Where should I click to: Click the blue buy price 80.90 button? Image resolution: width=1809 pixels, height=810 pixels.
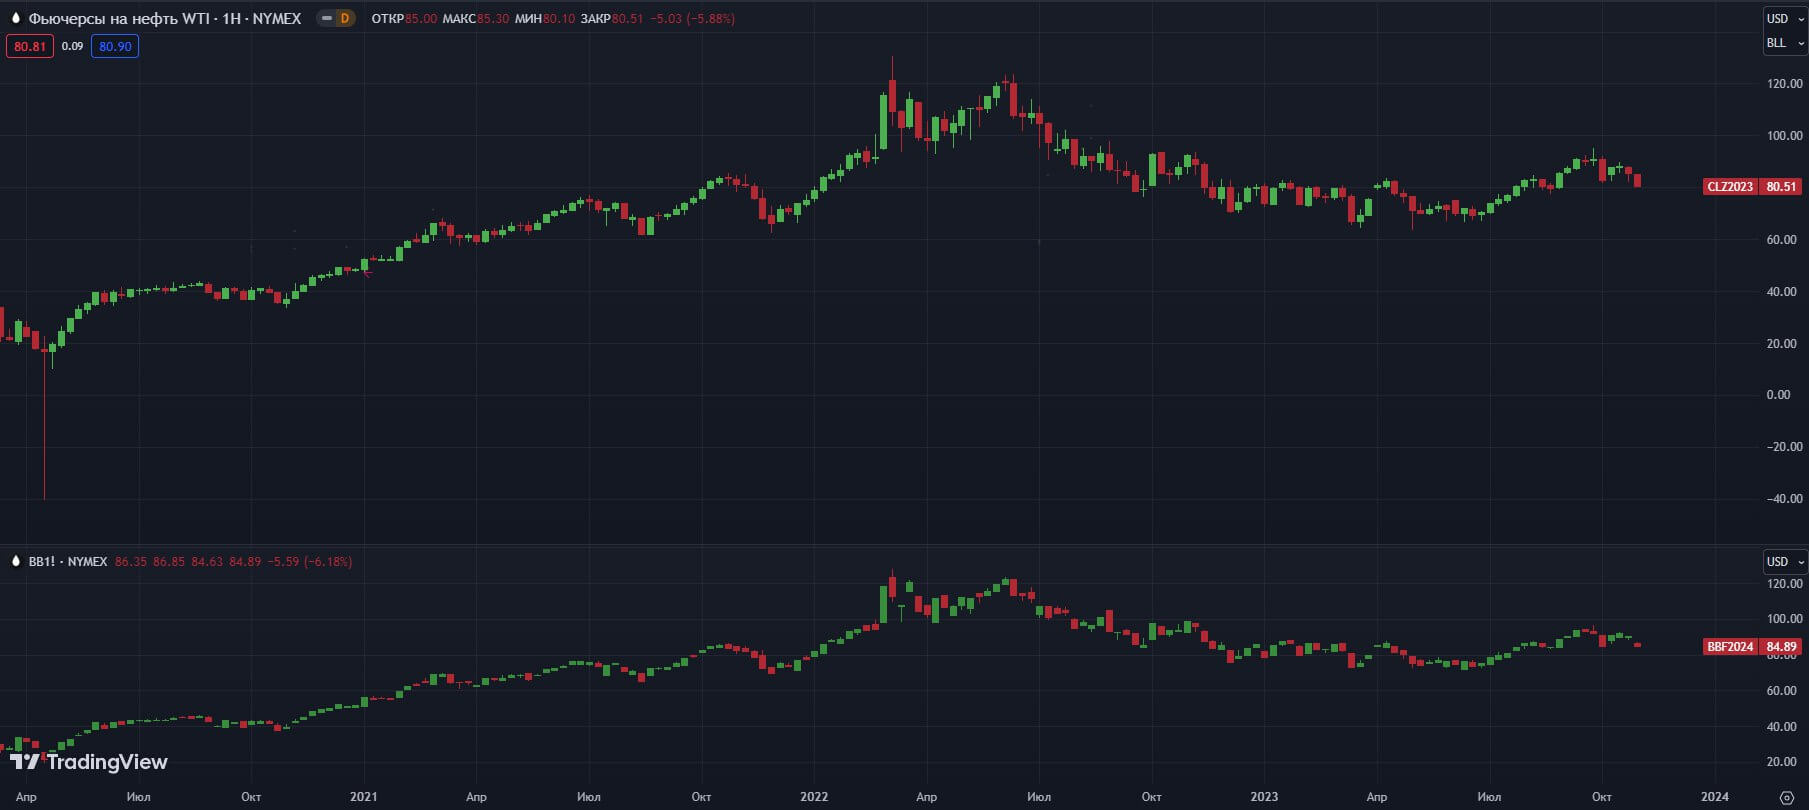(x=115, y=46)
